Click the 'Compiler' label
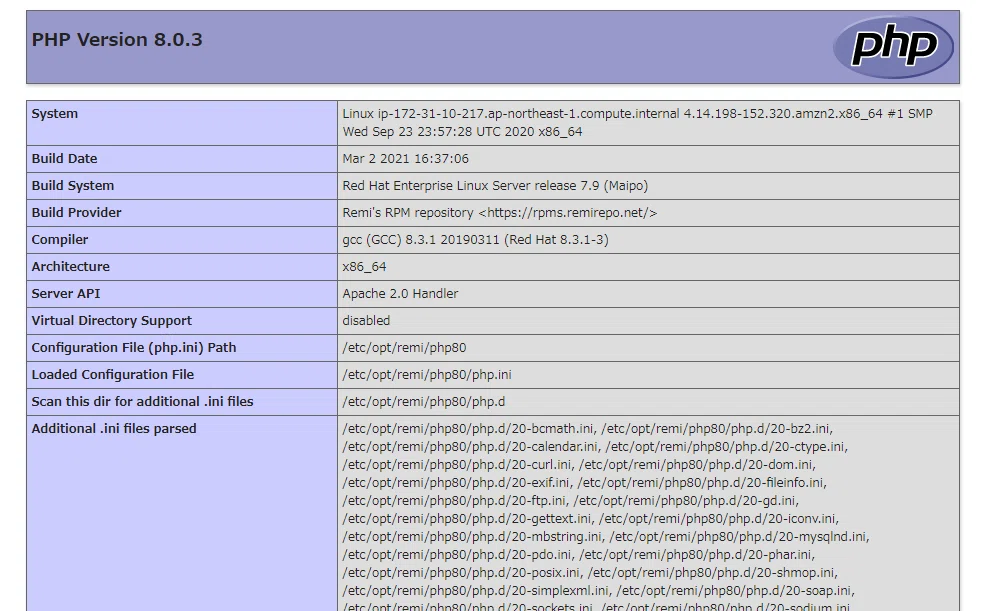 click(60, 240)
